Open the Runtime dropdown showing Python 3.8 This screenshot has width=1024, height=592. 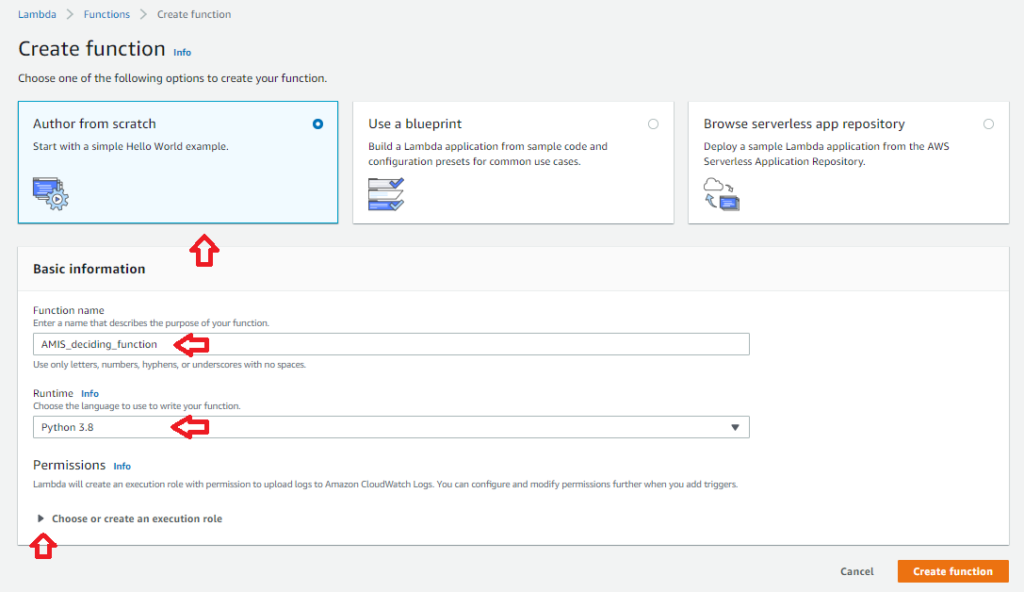tap(390, 427)
